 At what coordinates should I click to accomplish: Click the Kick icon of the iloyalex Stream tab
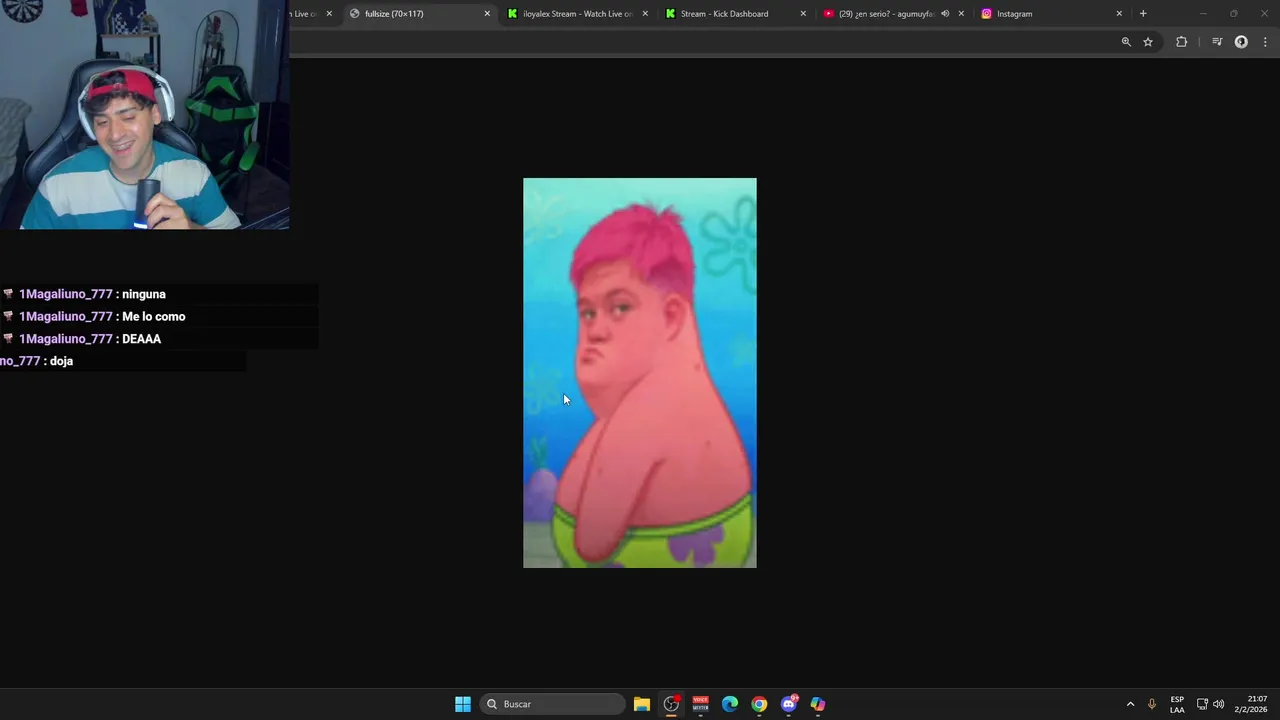[x=513, y=14]
